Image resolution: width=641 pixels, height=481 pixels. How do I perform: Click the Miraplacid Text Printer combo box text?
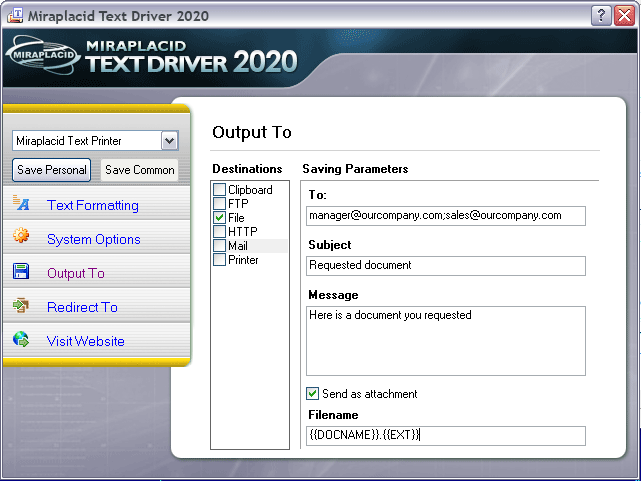pos(69,141)
